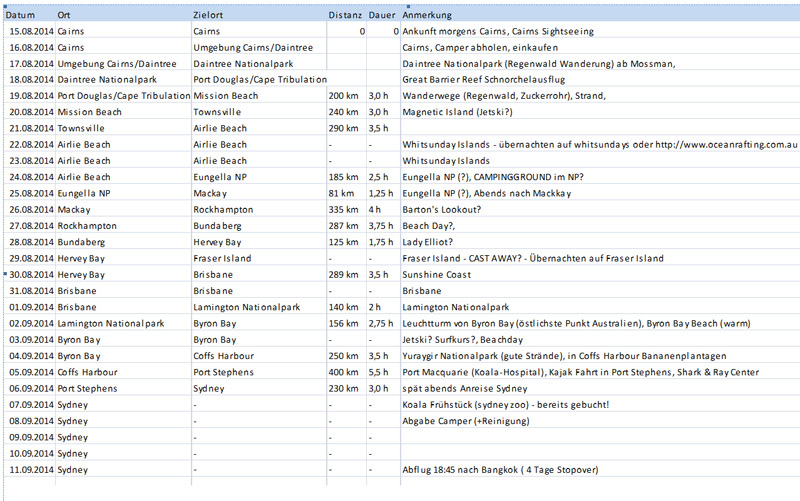The image size is (800, 501).
Task: Select Zielort cell 'Coffs Harbour'
Action: pyautogui.click(x=223, y=356)
